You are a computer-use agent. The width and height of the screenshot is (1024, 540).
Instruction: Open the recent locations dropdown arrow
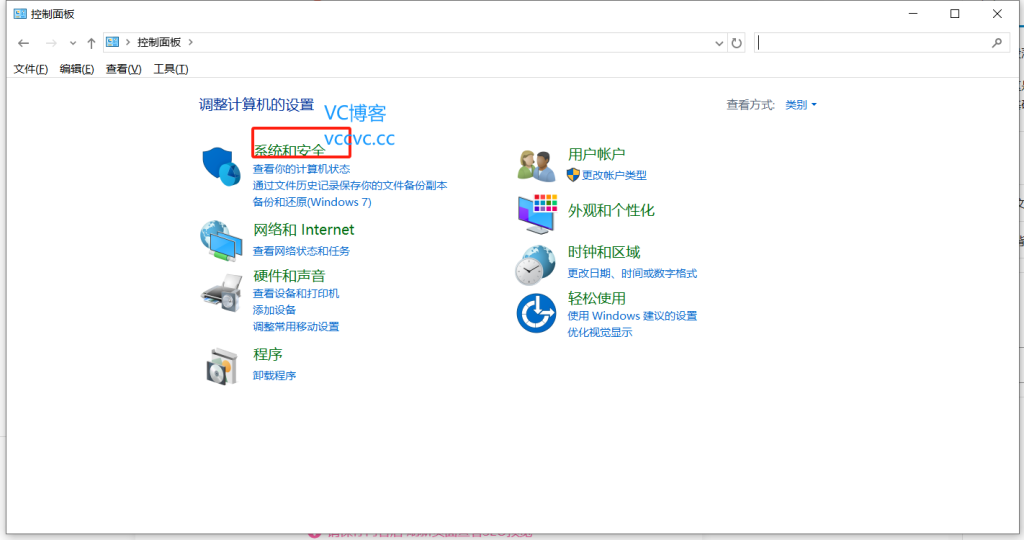pos(72,43)
